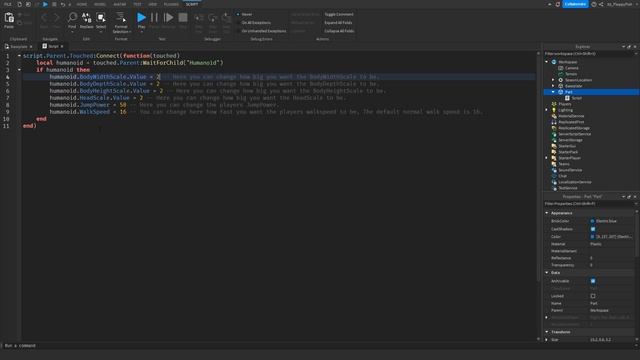Click the Resume playback button
The image size is (640, 360).
coord(168,18)
